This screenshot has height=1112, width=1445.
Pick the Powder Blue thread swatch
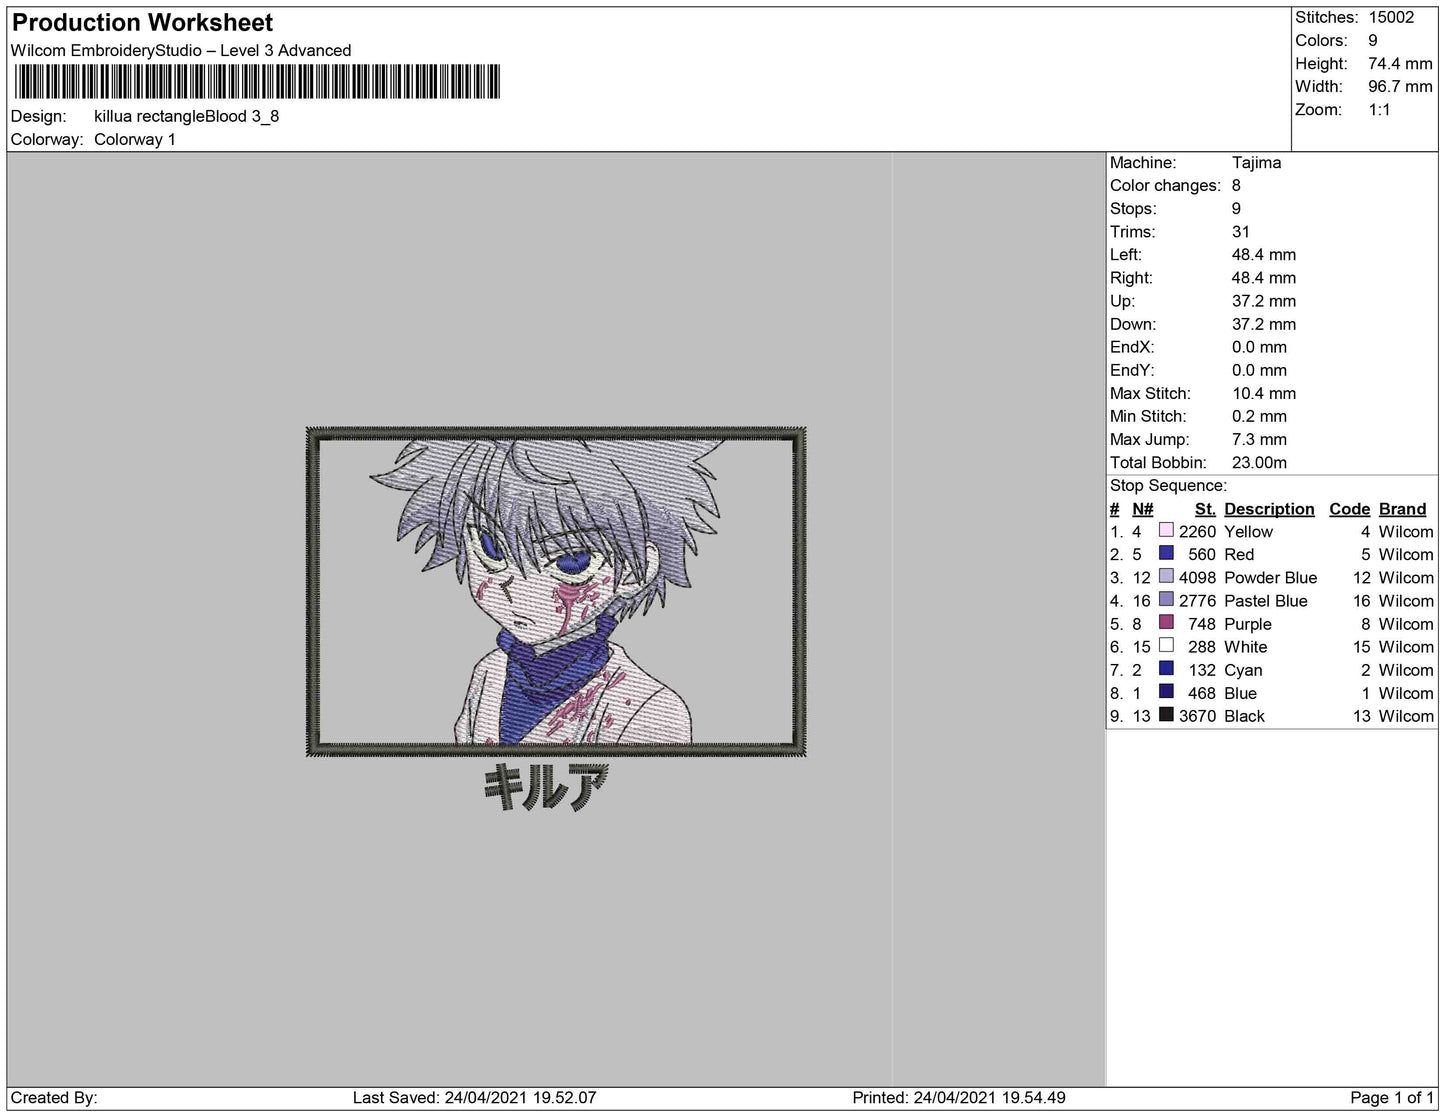1166,577
